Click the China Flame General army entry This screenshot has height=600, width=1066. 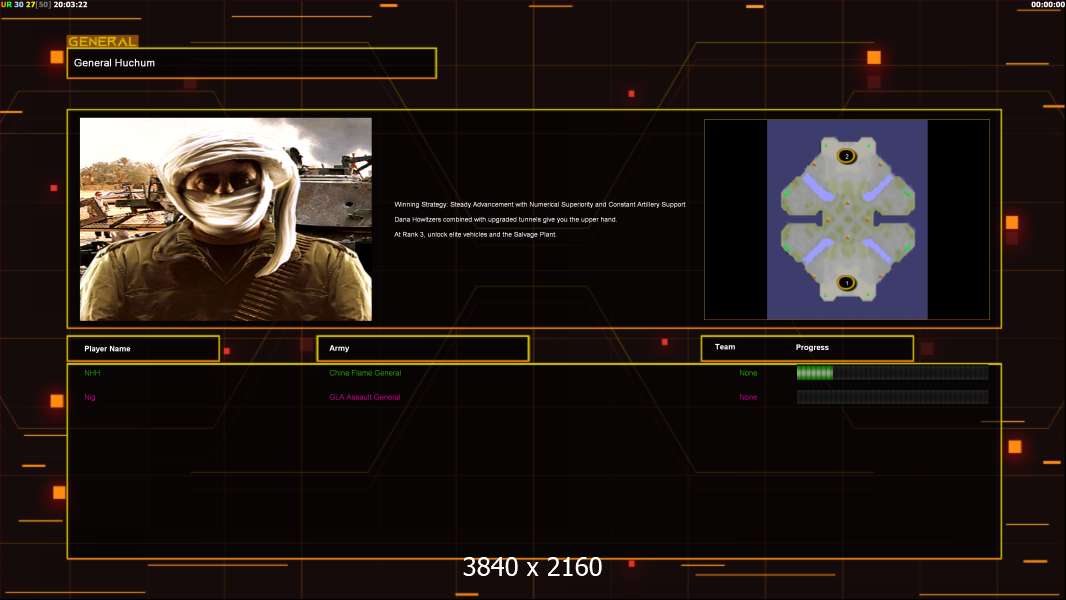pyautogui.click(x=365, y=373)
